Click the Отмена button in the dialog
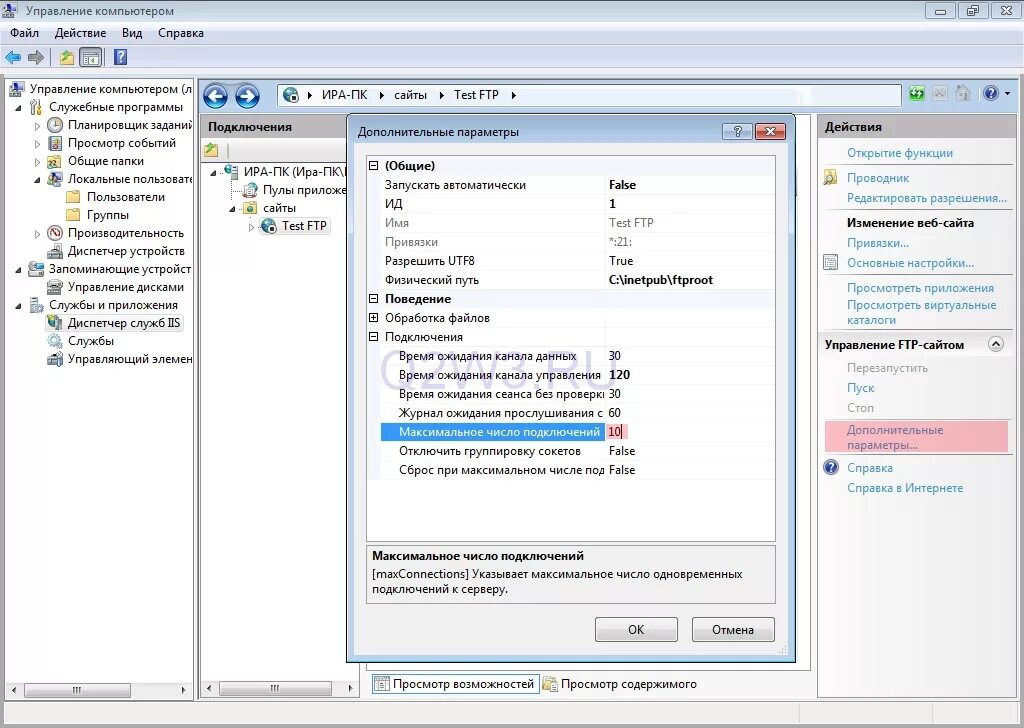 [x=733, y=629]
